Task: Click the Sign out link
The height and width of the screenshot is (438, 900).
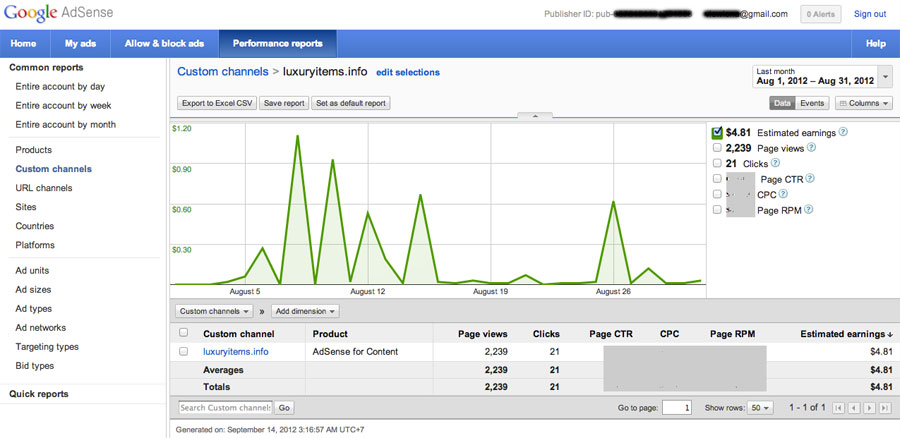Action: click(870, 14)
